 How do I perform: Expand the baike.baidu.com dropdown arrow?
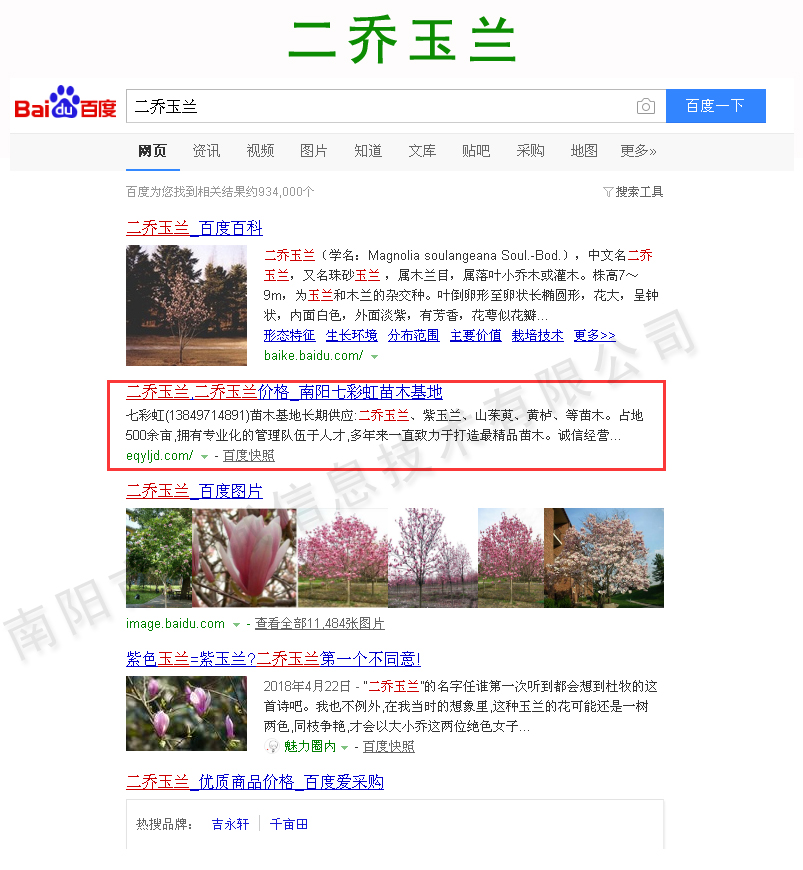(375, 356)
